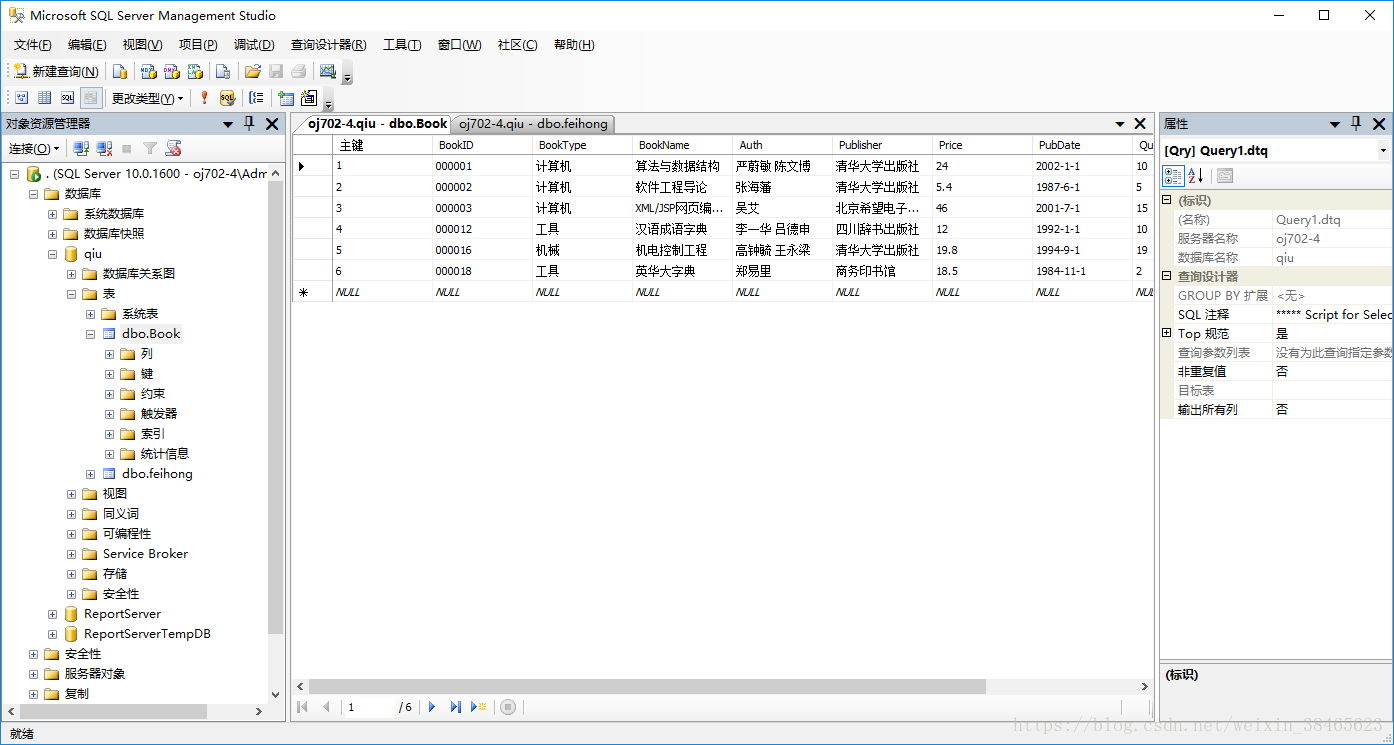
Task: Open Object Explorer window position dropdown arrow
Action: click(x=228, y=124)
